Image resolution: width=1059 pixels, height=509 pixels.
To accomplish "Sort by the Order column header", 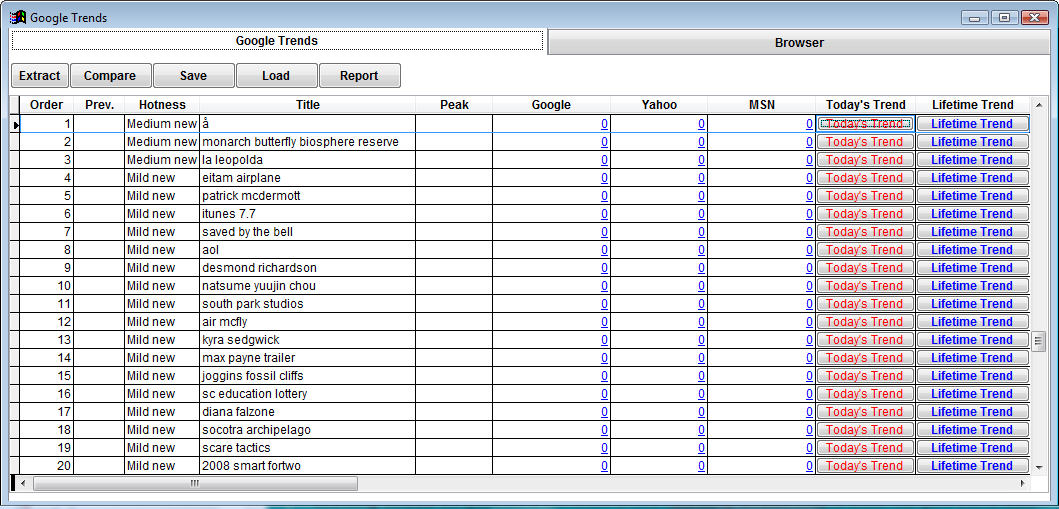I will 47,105.
